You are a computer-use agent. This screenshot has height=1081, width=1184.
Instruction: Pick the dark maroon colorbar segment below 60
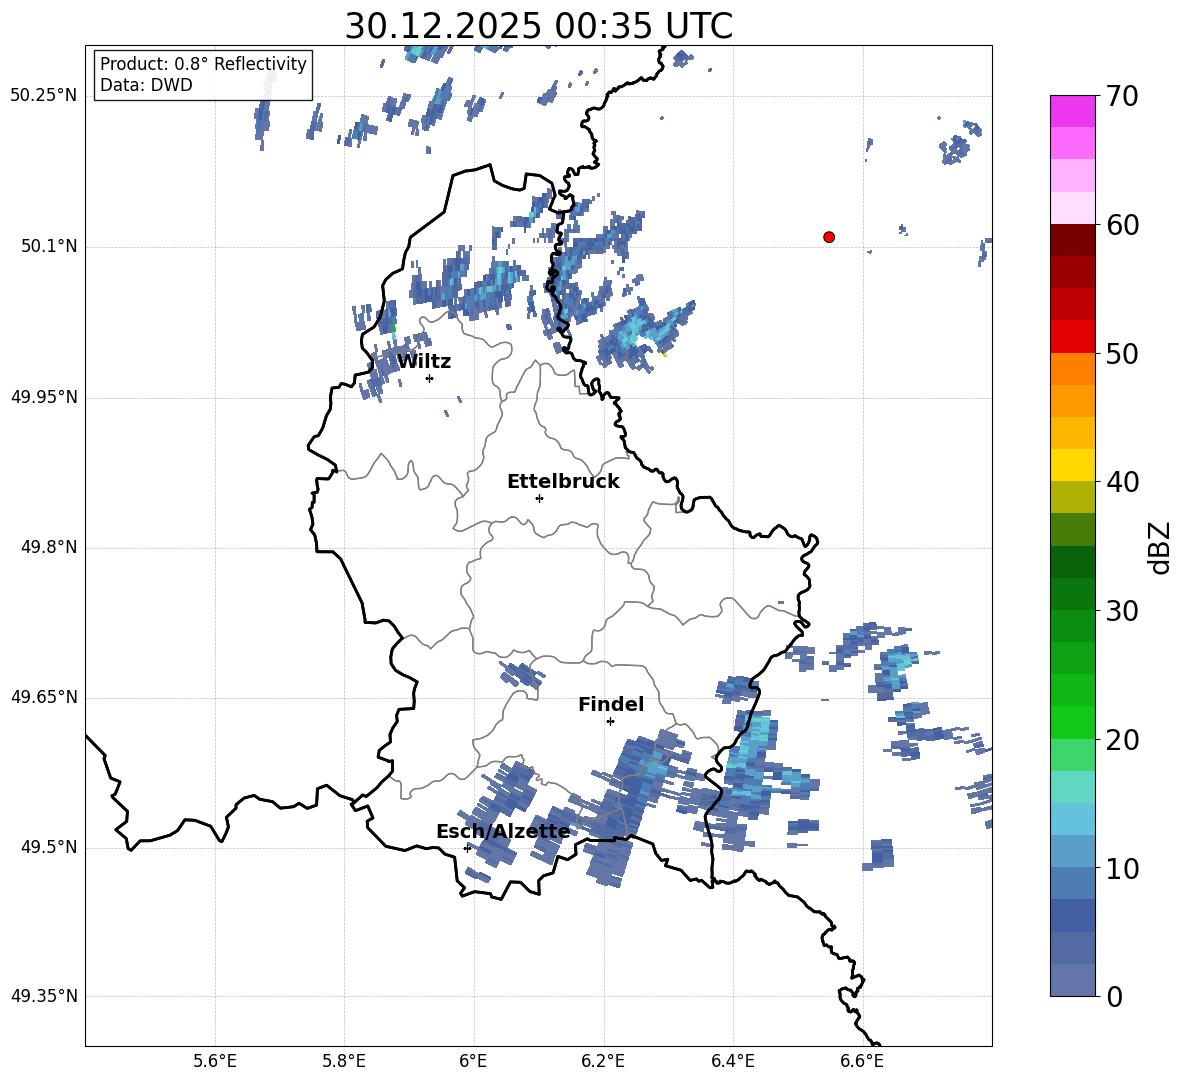point(1072,240)
